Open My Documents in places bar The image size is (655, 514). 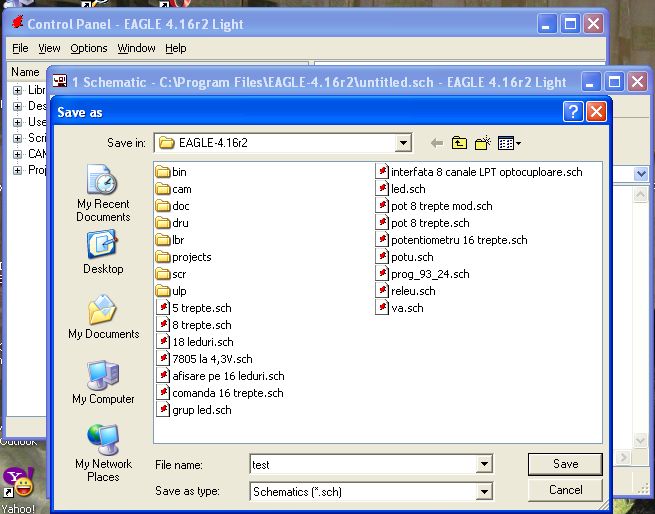[x=104, y=317]
